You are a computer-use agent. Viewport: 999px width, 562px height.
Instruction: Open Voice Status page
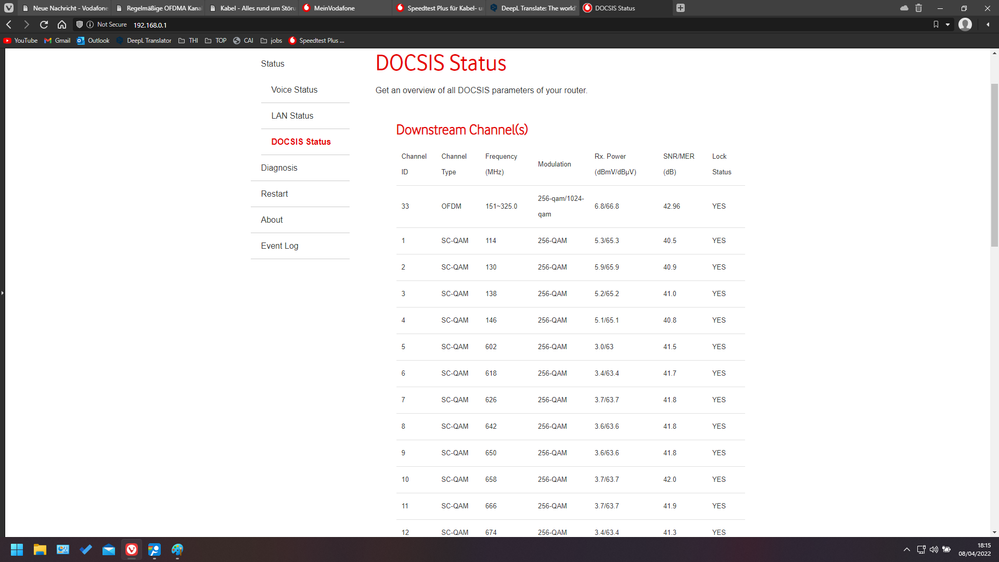pyautogui.click(x=294, y=90)
